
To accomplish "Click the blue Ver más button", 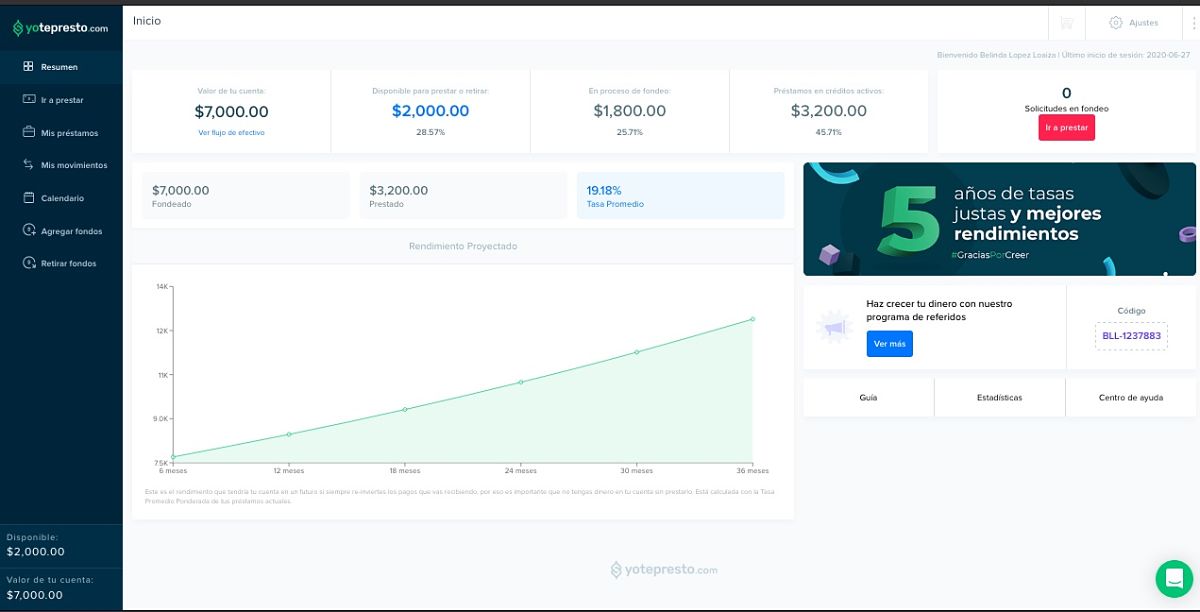I will pyautogui.click(x=889, y=343).
